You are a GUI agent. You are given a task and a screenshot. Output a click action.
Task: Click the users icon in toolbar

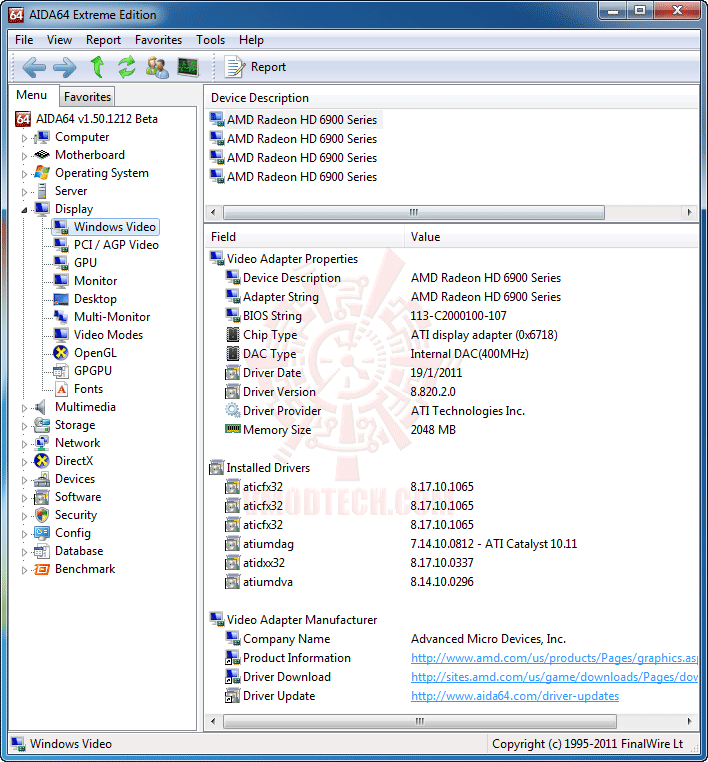click(157, 67)
